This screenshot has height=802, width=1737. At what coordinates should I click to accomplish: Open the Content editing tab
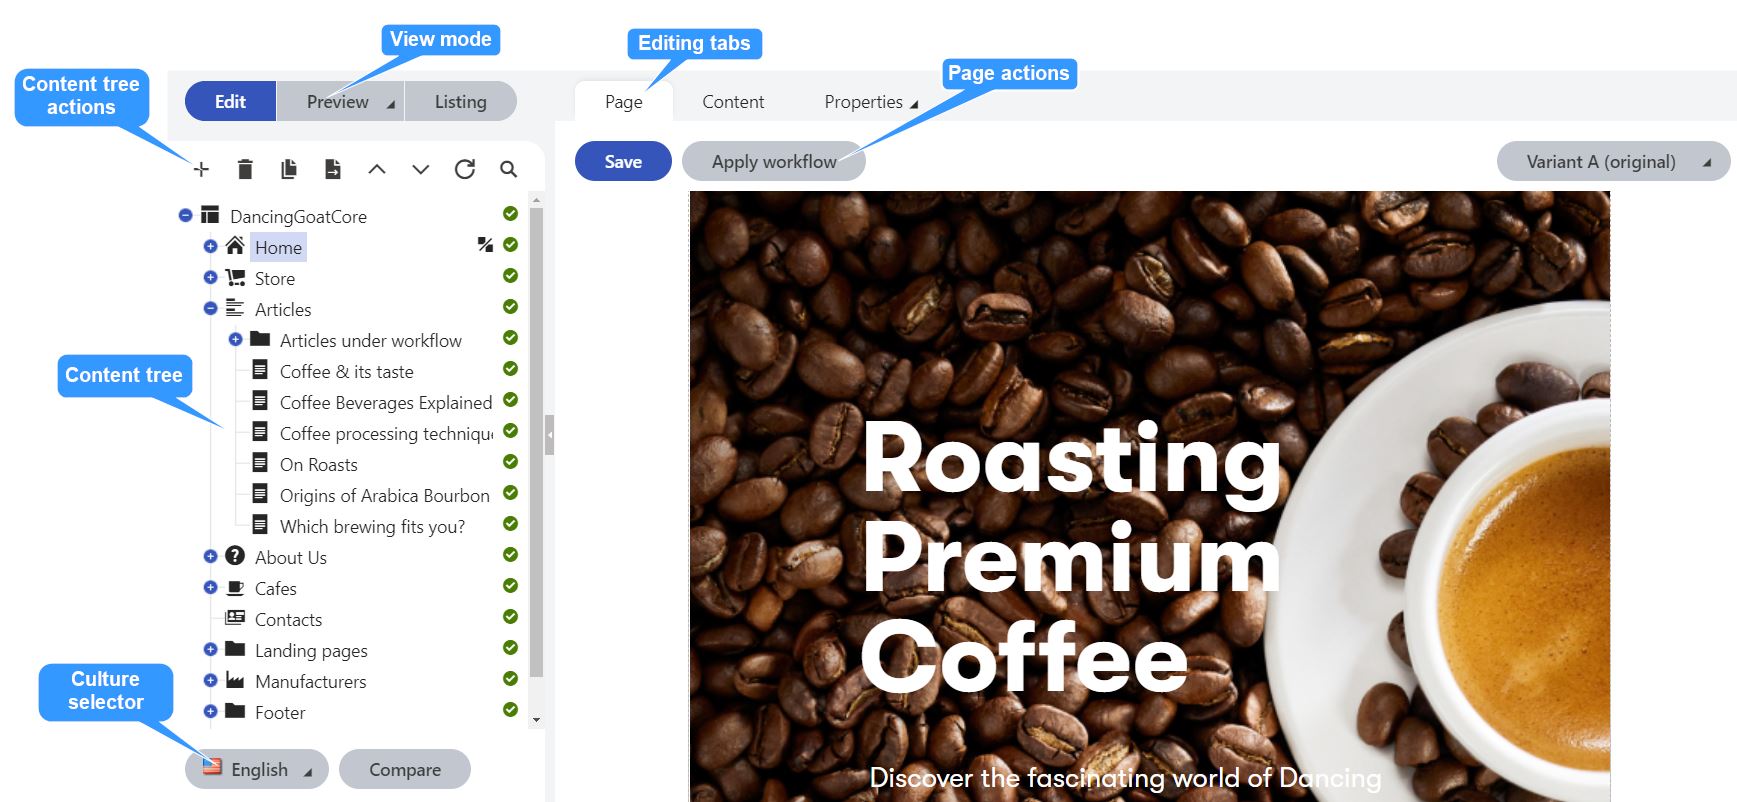[x=733, y=102]
